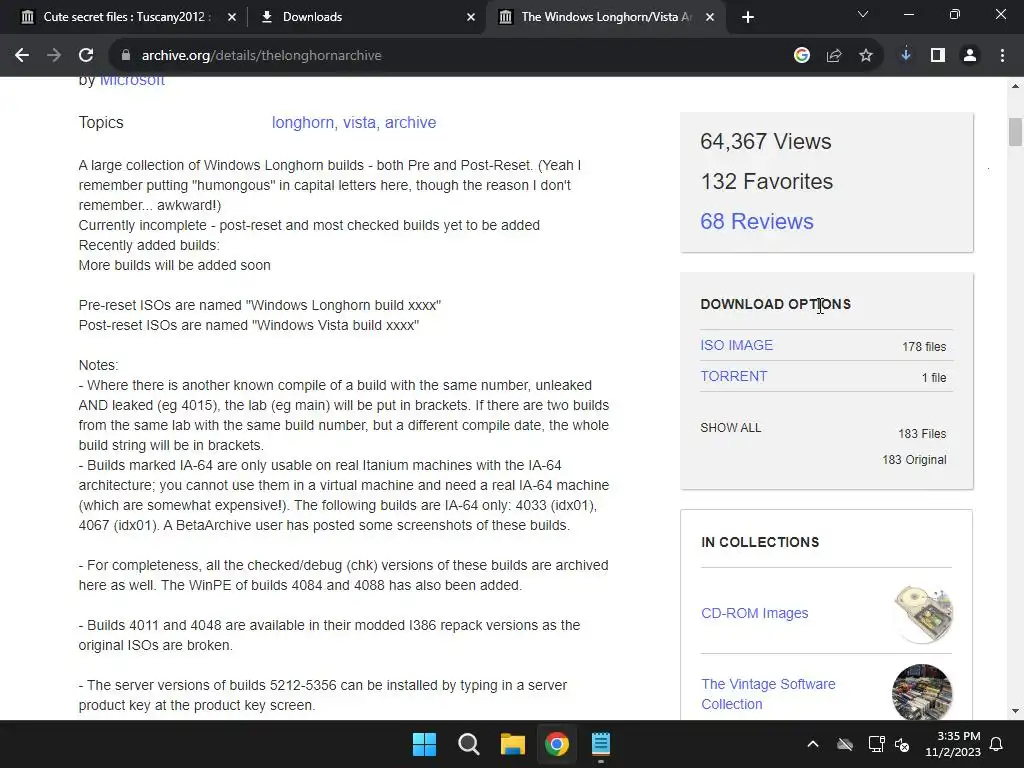Open a new browser tab
Screen dimensions: 1024x768
point(748,17)
